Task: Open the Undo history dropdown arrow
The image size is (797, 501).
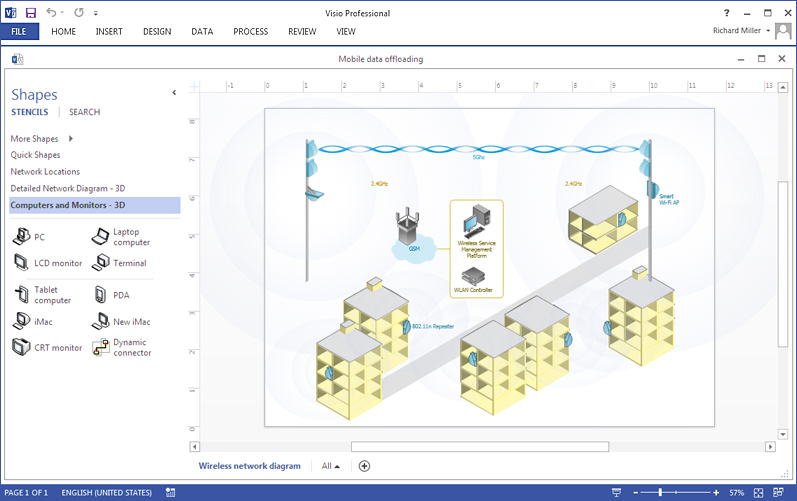Action: (62, 13)
